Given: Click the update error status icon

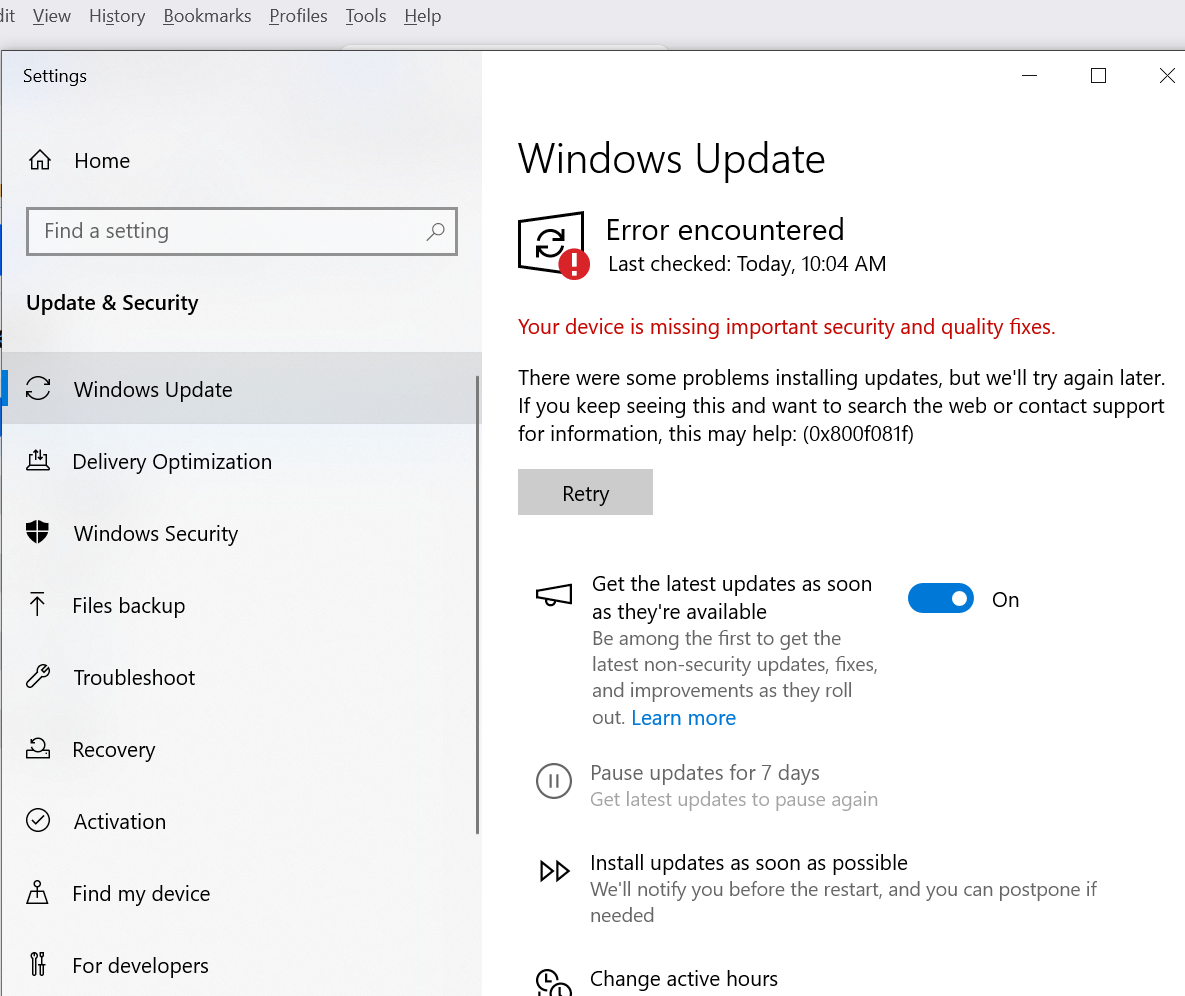Looking at the screenshot, I should tap(554, 245).
